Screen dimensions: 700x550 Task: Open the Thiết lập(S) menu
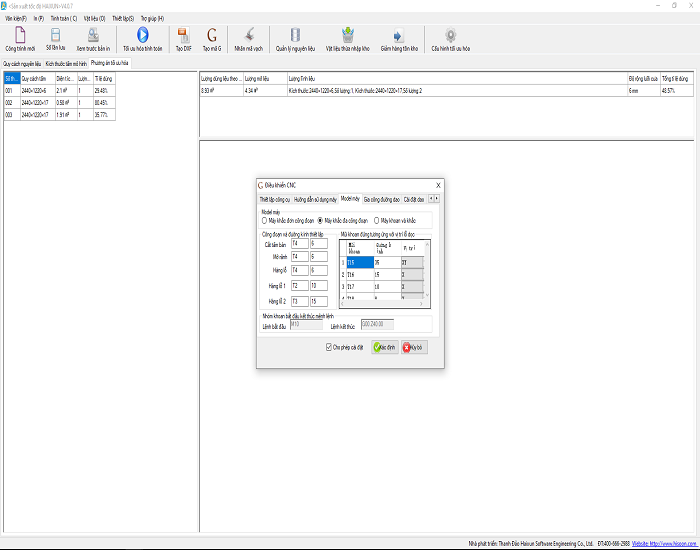click(122, 18)
